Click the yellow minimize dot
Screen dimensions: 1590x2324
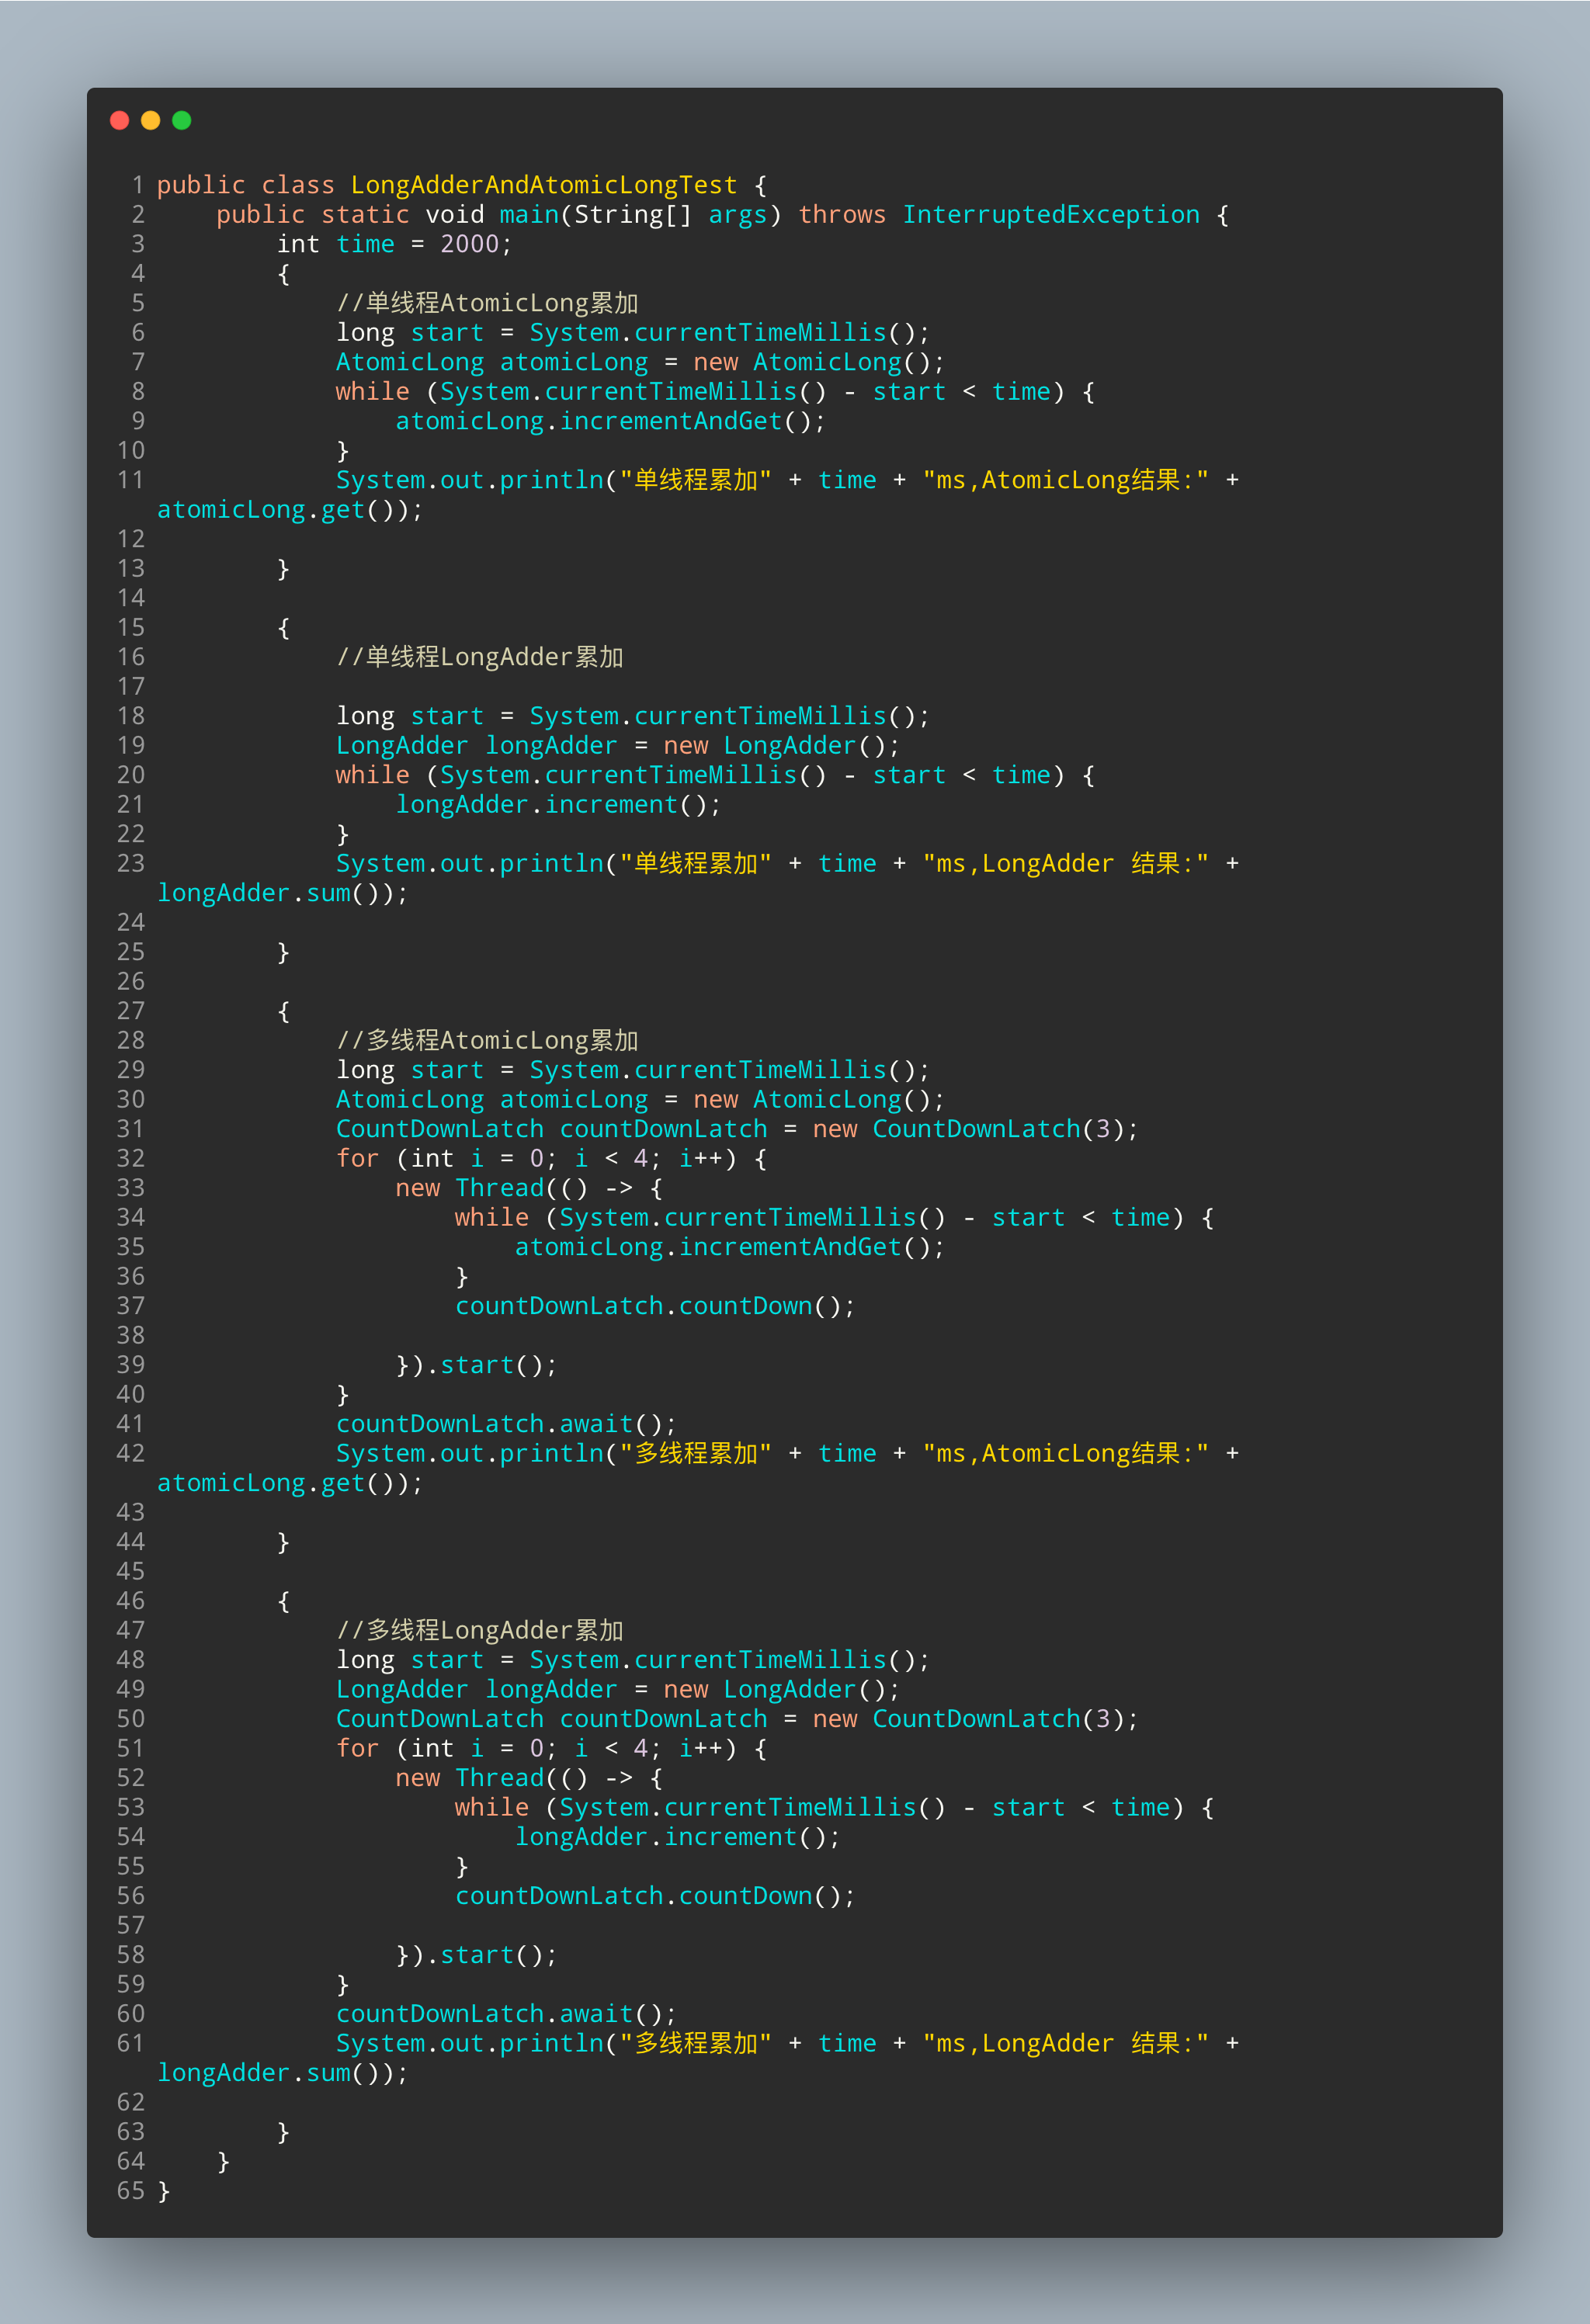(151, 120)
